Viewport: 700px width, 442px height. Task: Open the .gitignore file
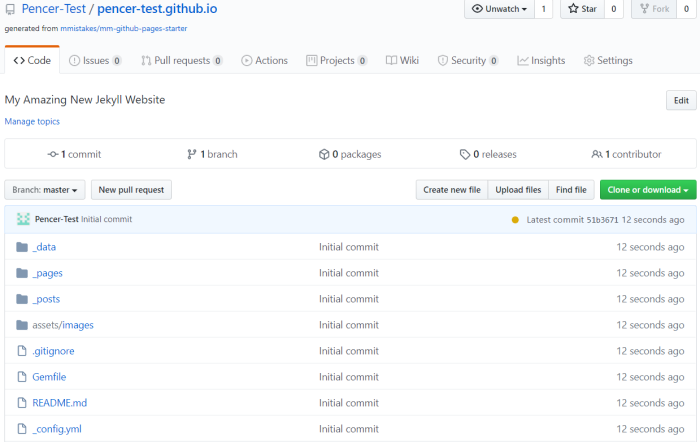(x=53, y=351)
